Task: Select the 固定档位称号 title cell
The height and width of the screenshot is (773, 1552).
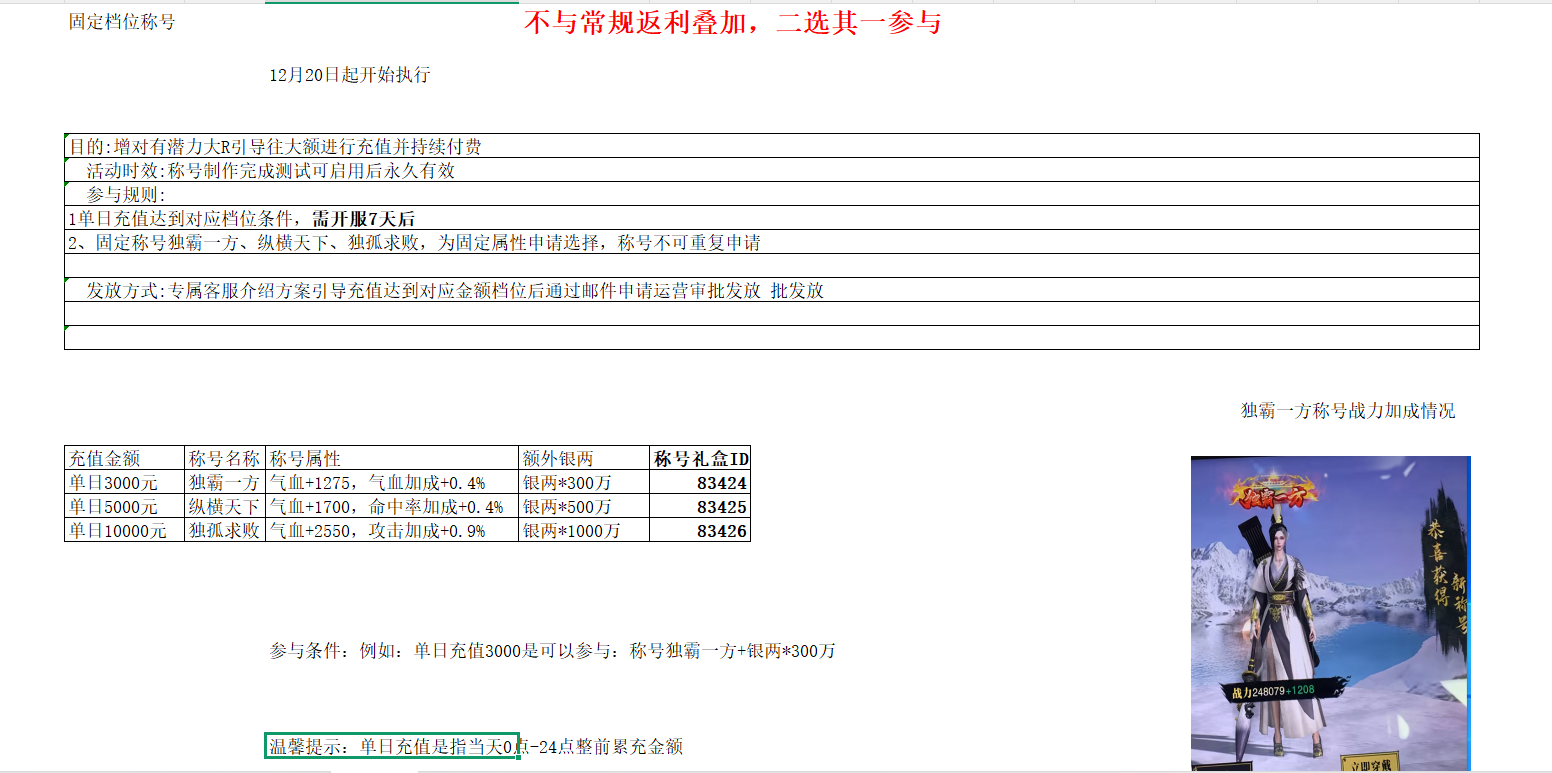Action: 122,22
